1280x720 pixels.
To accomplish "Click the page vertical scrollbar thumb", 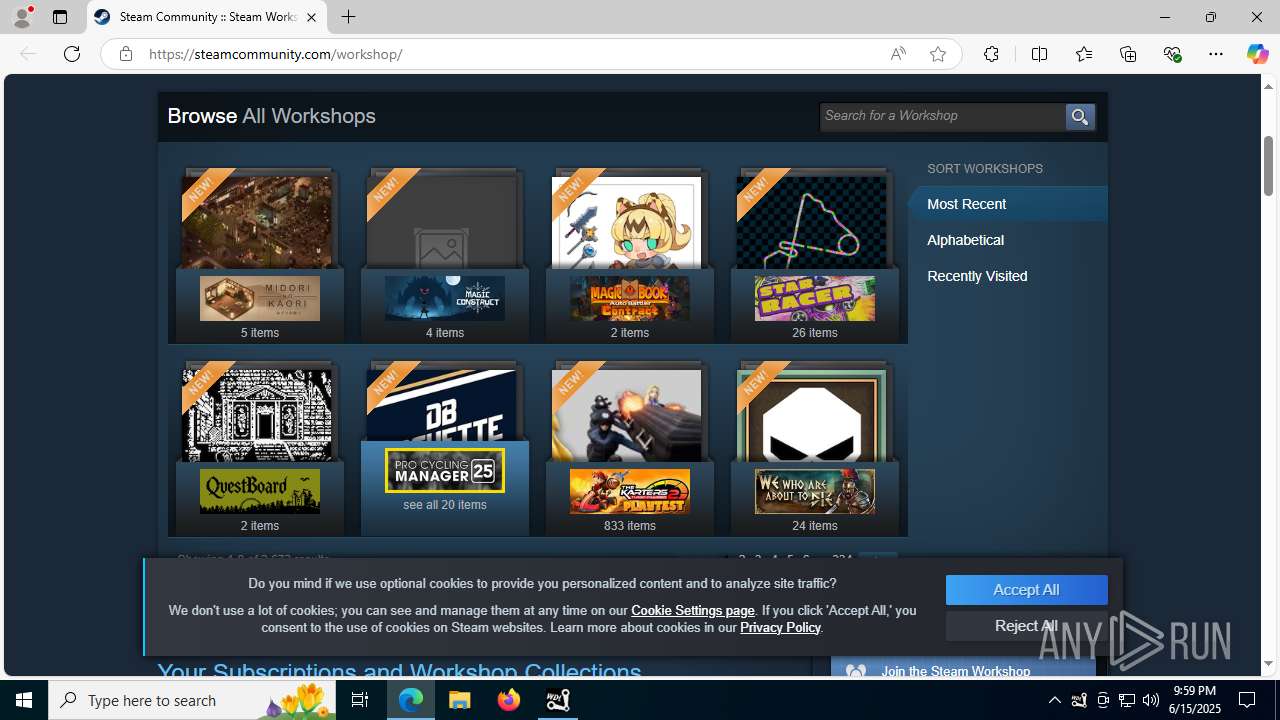I will 1269,165.
